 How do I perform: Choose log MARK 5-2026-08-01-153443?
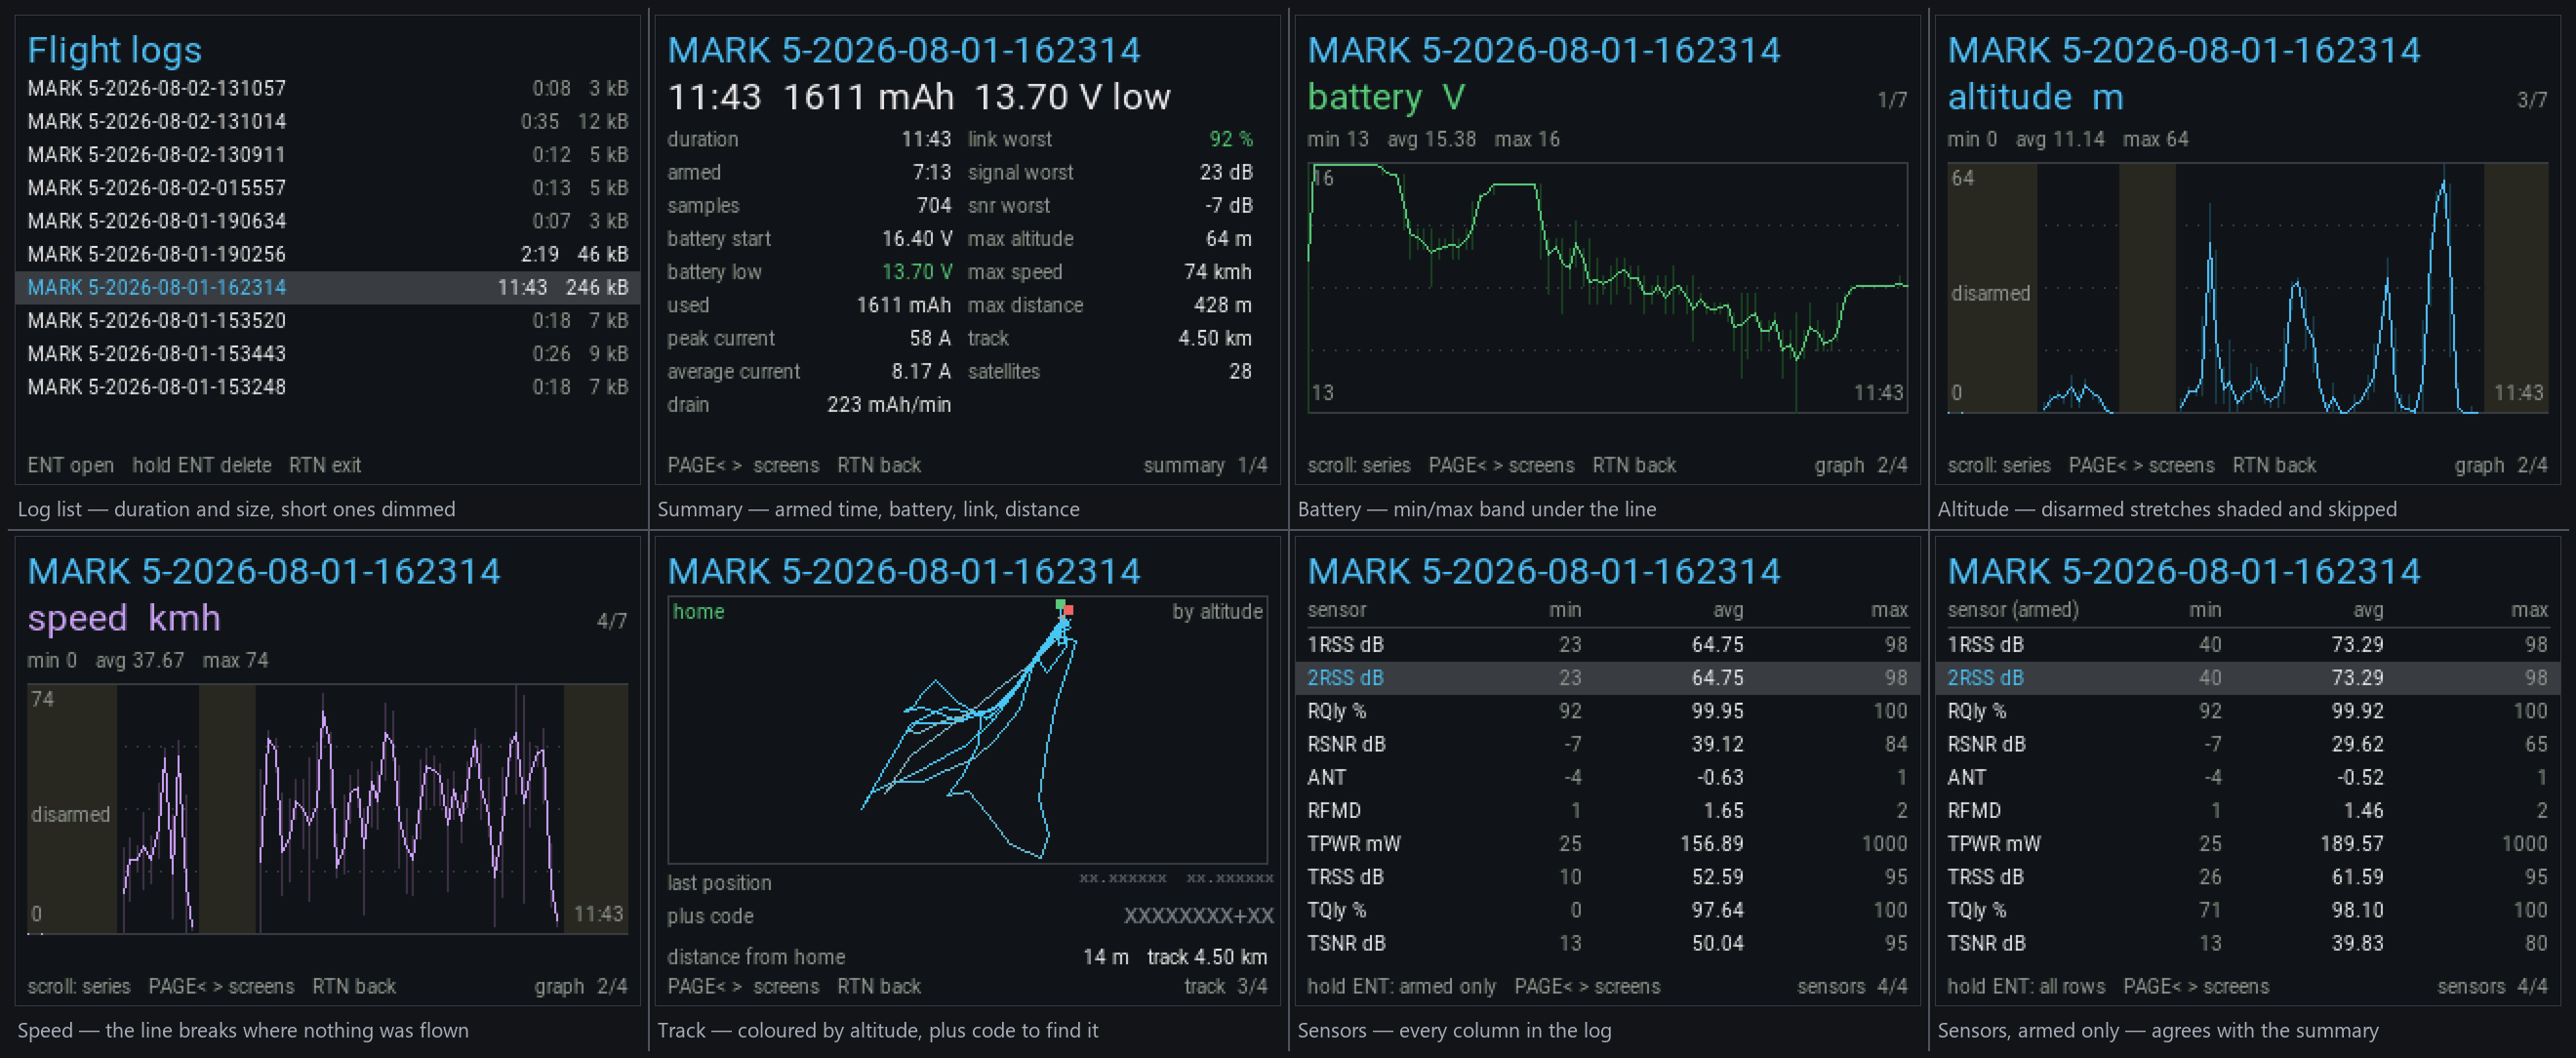click(x=327, y=353)
